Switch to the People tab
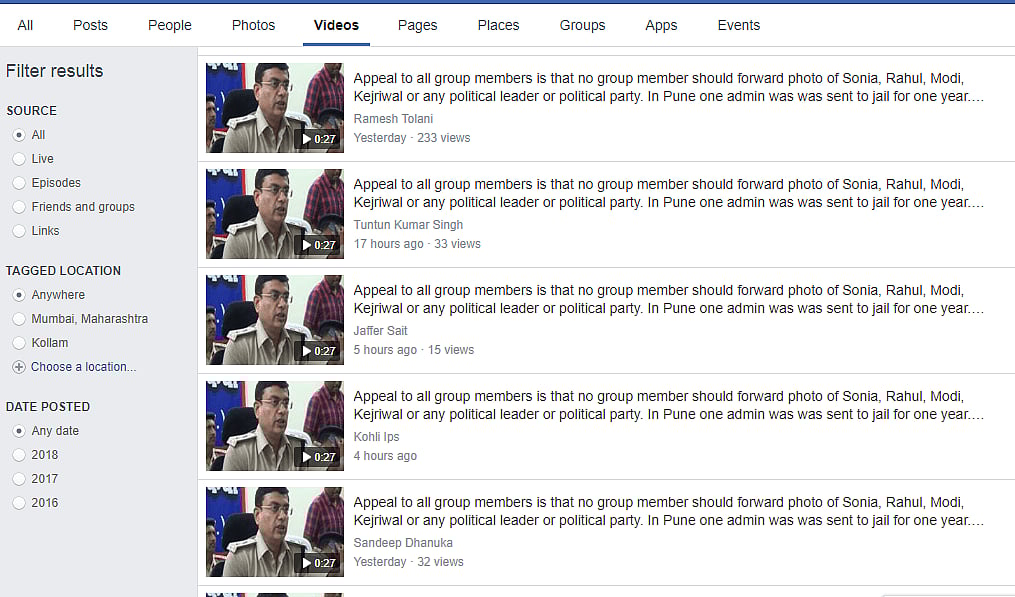This screenshot has height=597, width=1015. coord(169,25)
